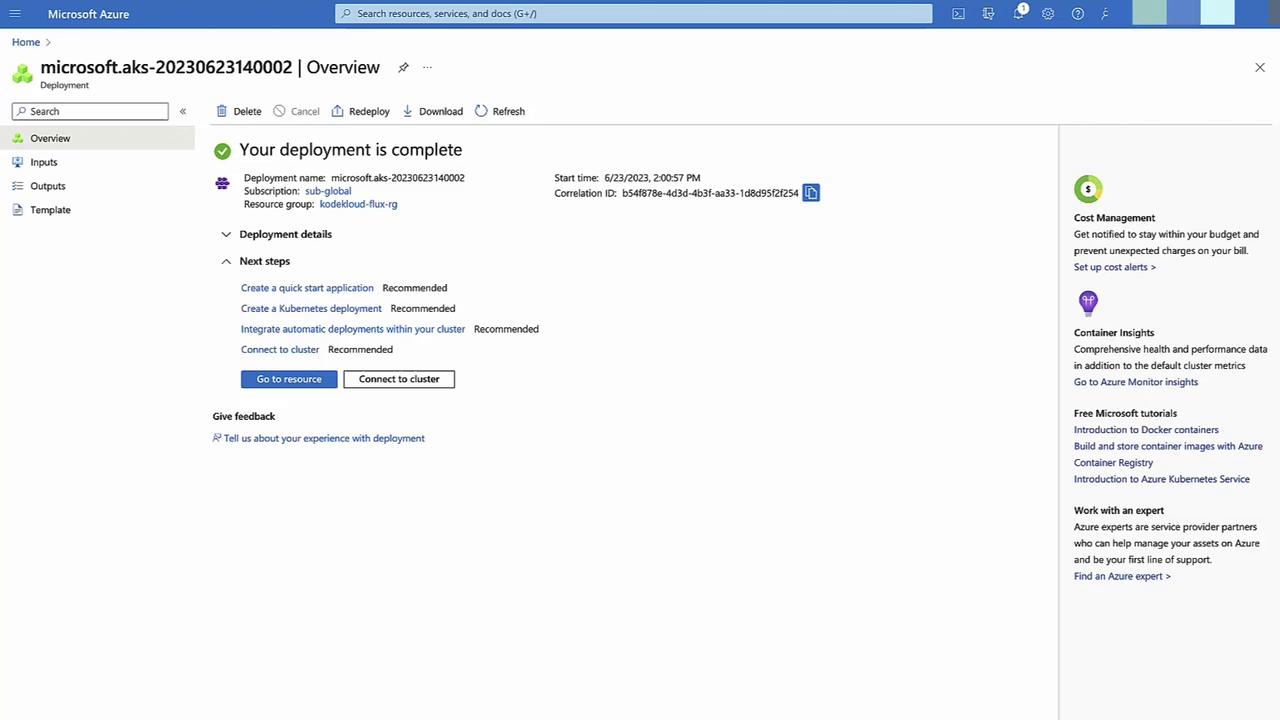
Task: Click the Go to resource button
Action: [289, 379]
